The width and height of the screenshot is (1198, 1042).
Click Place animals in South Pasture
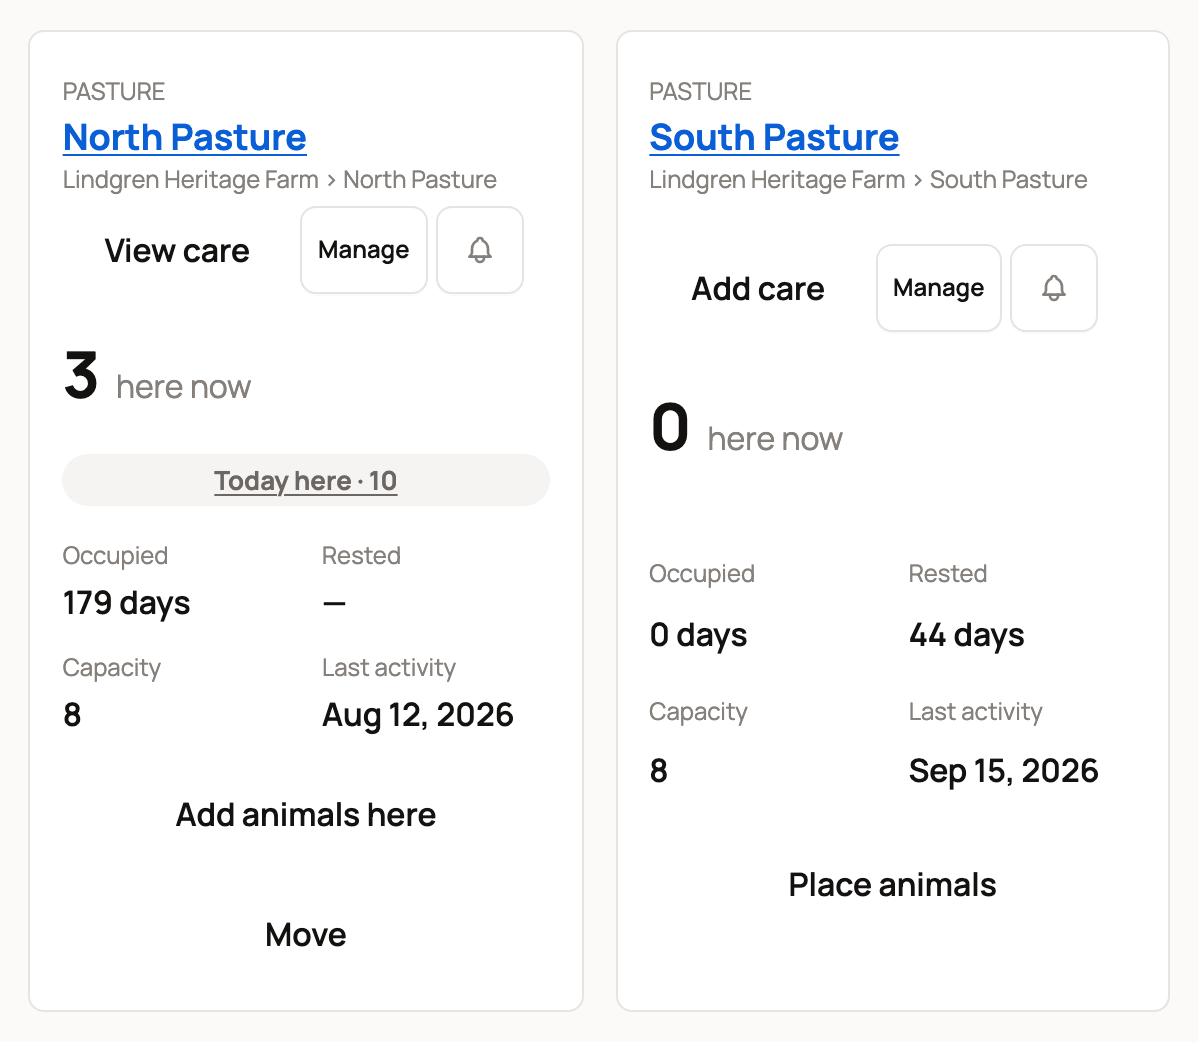coord(892,885)
